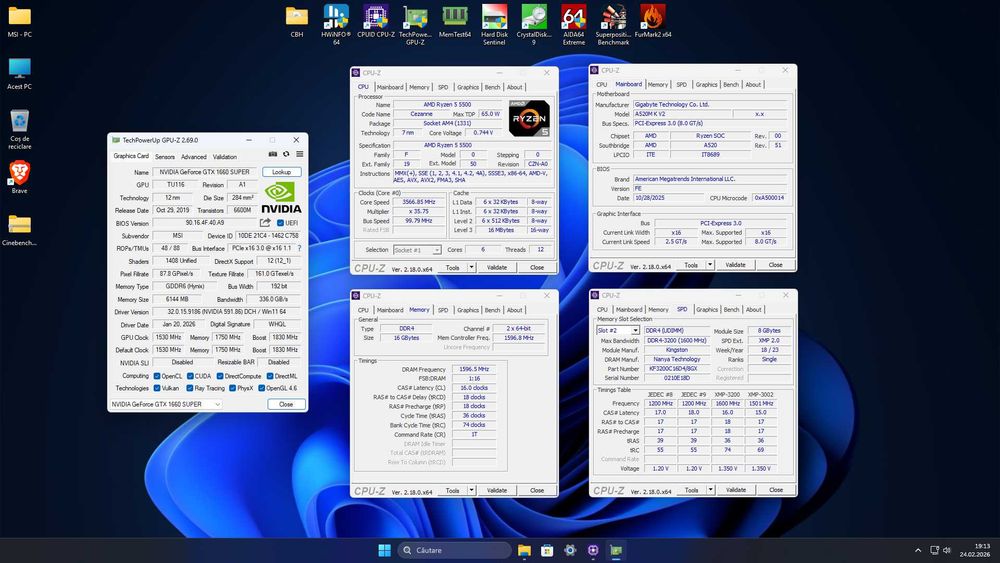Select Graphics tab in CPU-Z Mainboard window
The image size is (1000, 563).
point(706,85)
